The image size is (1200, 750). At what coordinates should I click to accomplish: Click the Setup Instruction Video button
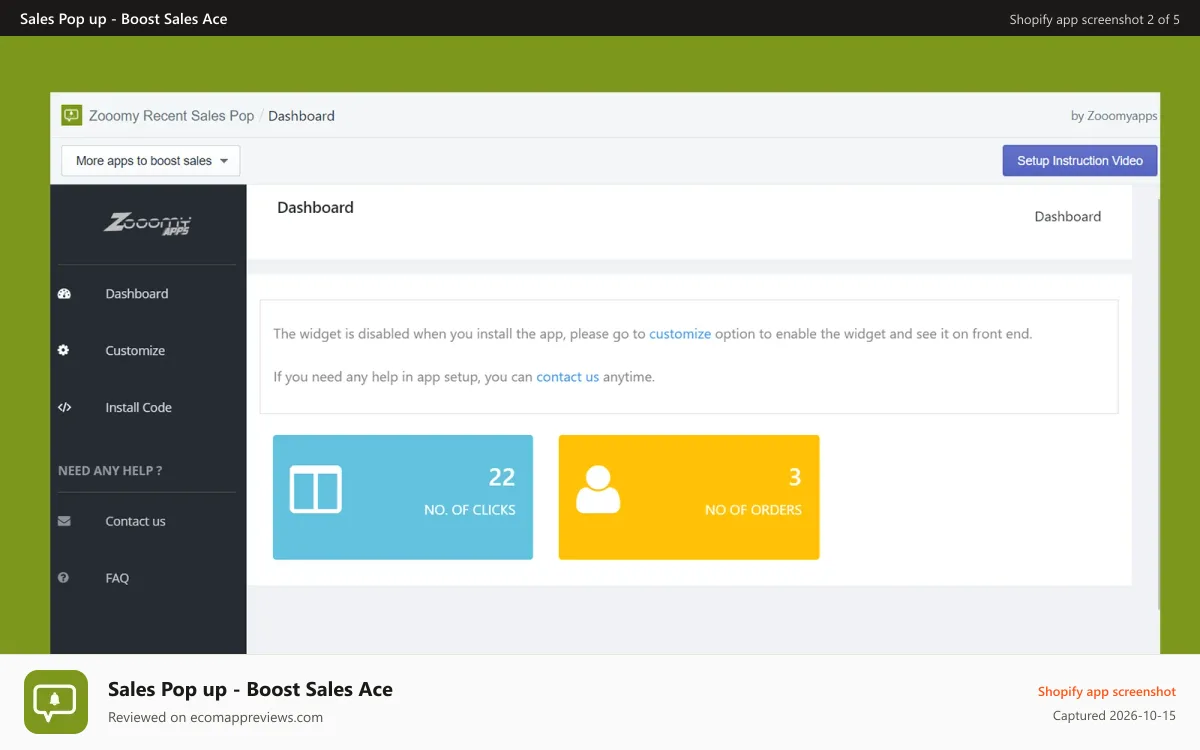click(x=1080, y=161)
